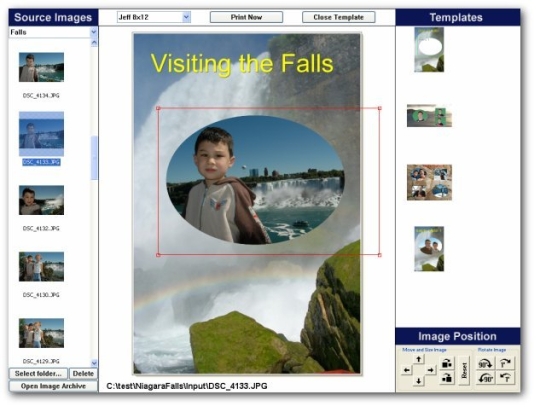The width and height of the screenshot is (540, 412).
Task: Click the DSC_4134.JPG filename label
Action: pyautogui.click(x=41, y=95)
